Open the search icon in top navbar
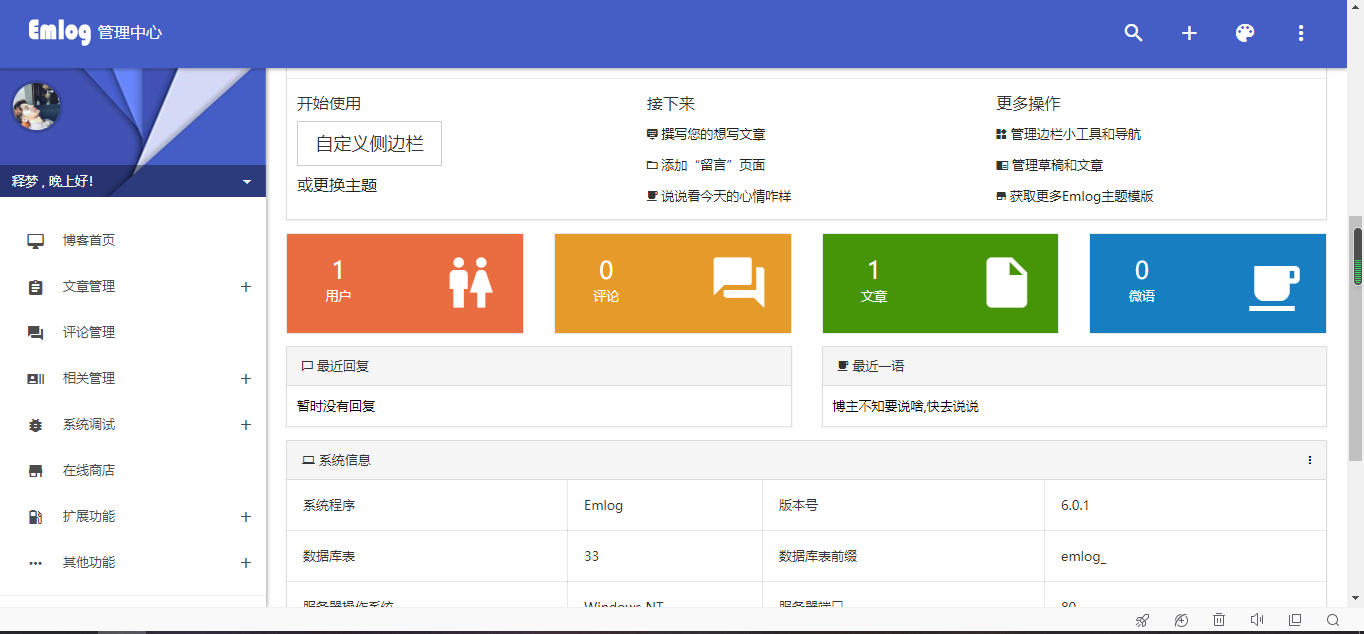 coord(1132,33)
